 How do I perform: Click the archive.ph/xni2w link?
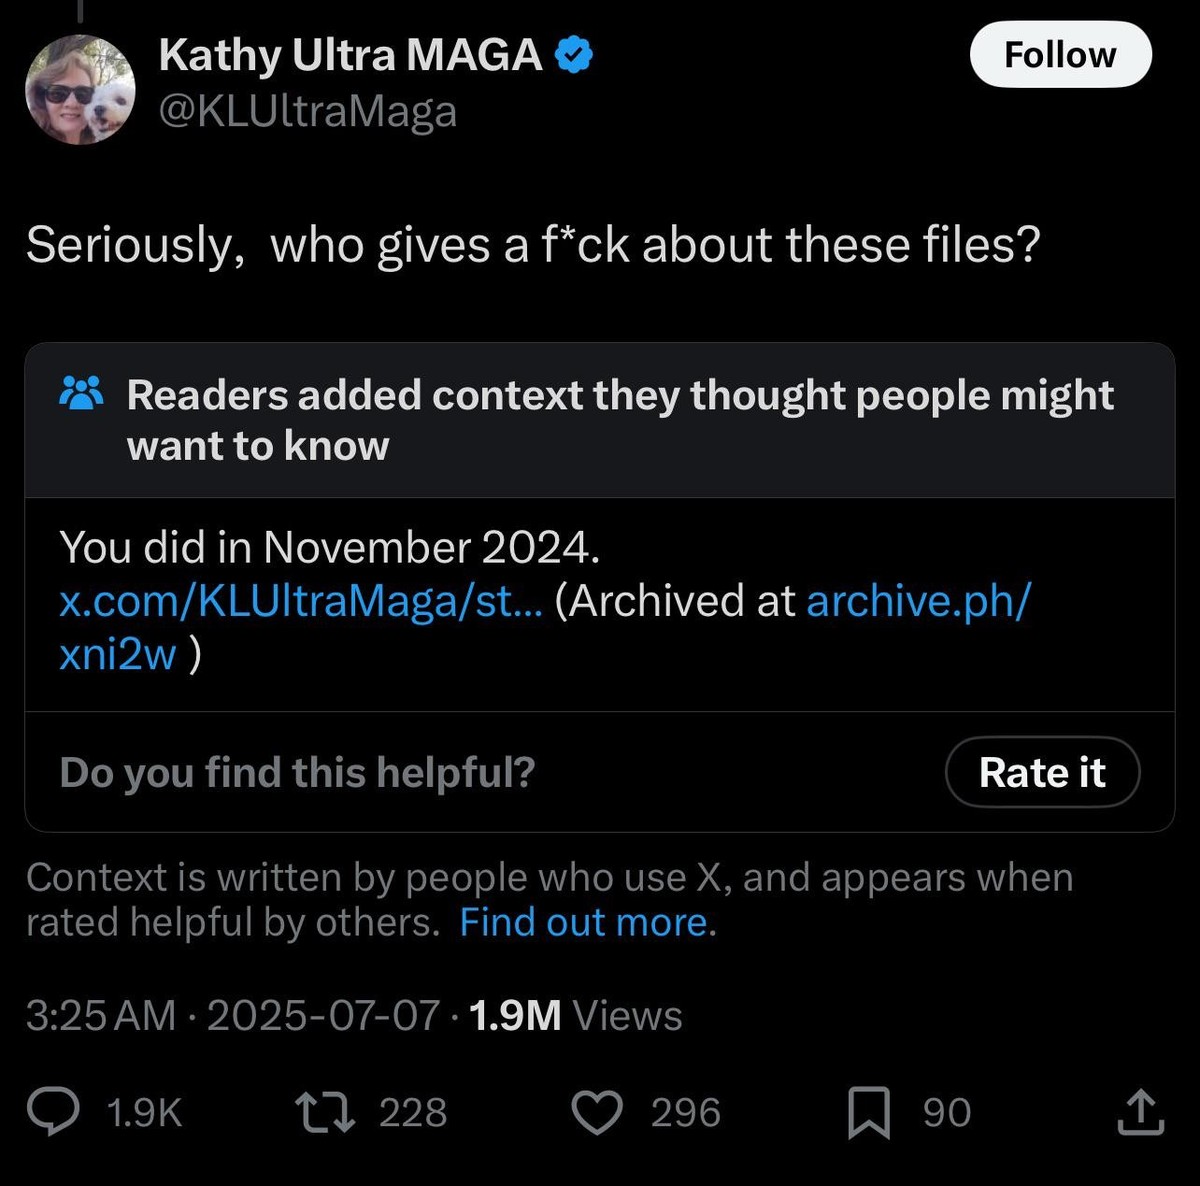pos(917,600)
